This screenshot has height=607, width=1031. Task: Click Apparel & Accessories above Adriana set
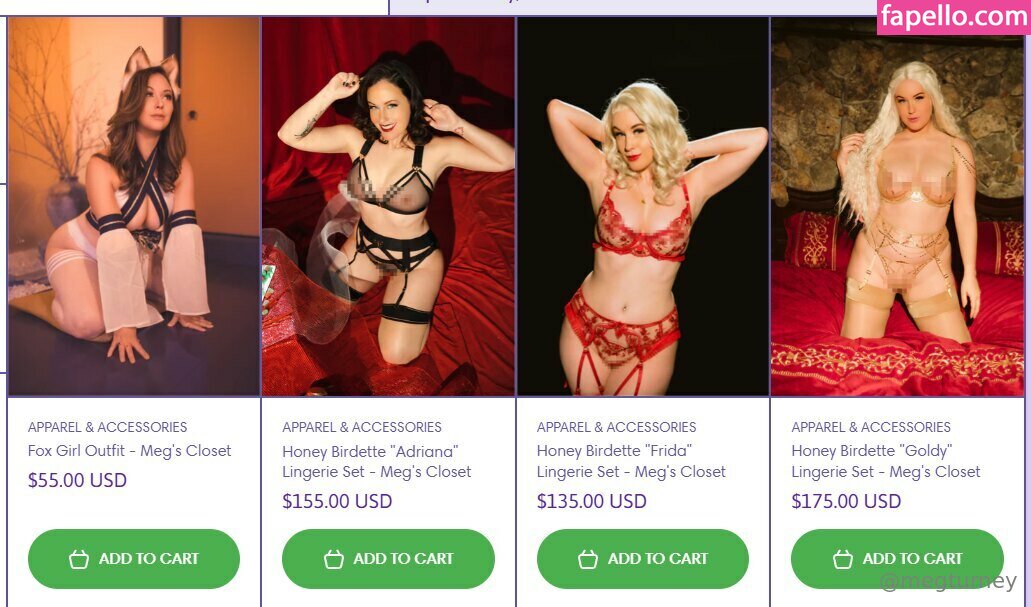[x=362, y=427]
